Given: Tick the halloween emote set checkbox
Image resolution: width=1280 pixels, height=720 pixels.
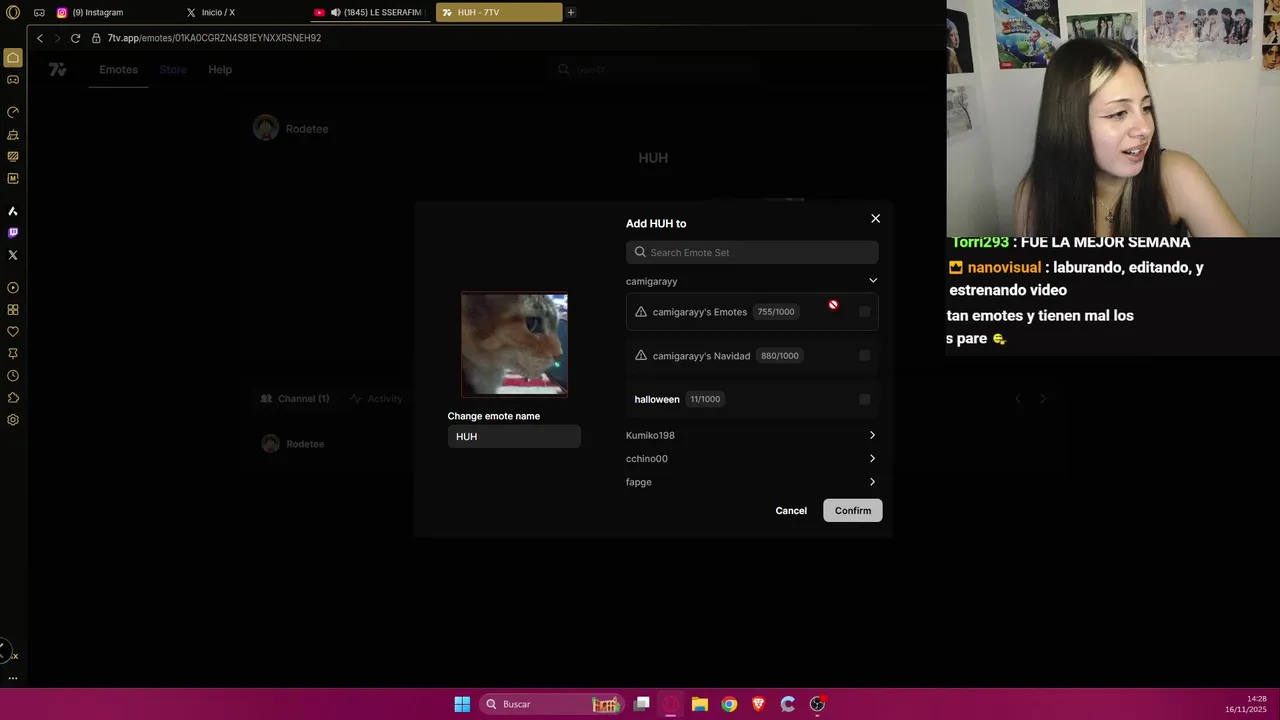Looking at the screenshot, I should coord(865,399).
